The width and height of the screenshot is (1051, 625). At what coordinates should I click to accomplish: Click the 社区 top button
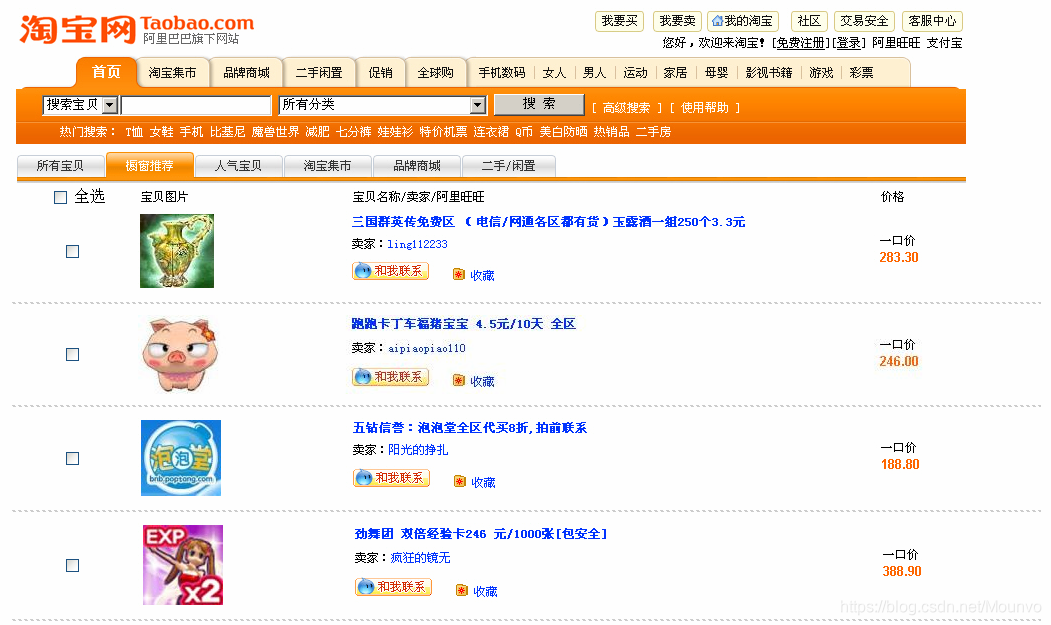click(x=809, y=21)
